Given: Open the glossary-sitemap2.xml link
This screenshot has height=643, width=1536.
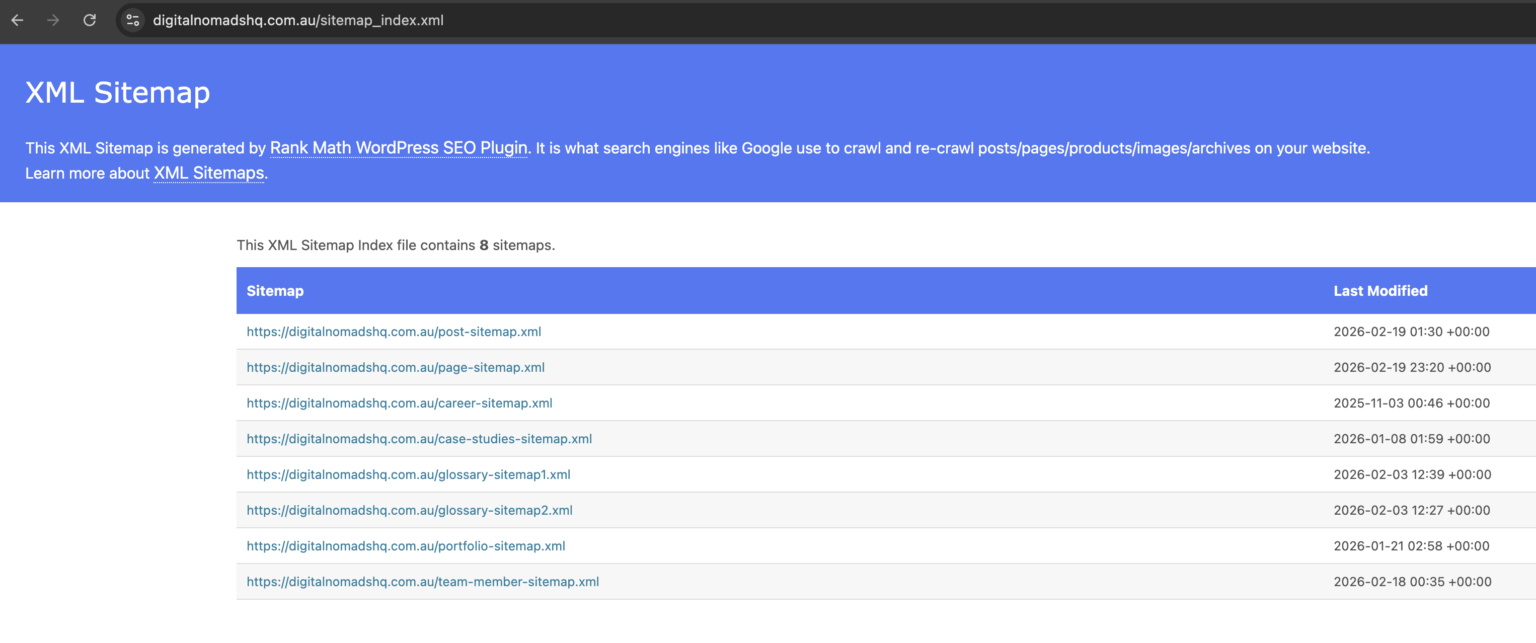Looking at the screenshot, I should point(410,510).
